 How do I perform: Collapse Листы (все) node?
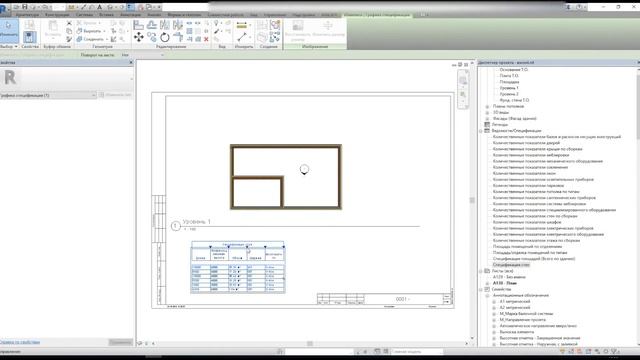[481, 271]
